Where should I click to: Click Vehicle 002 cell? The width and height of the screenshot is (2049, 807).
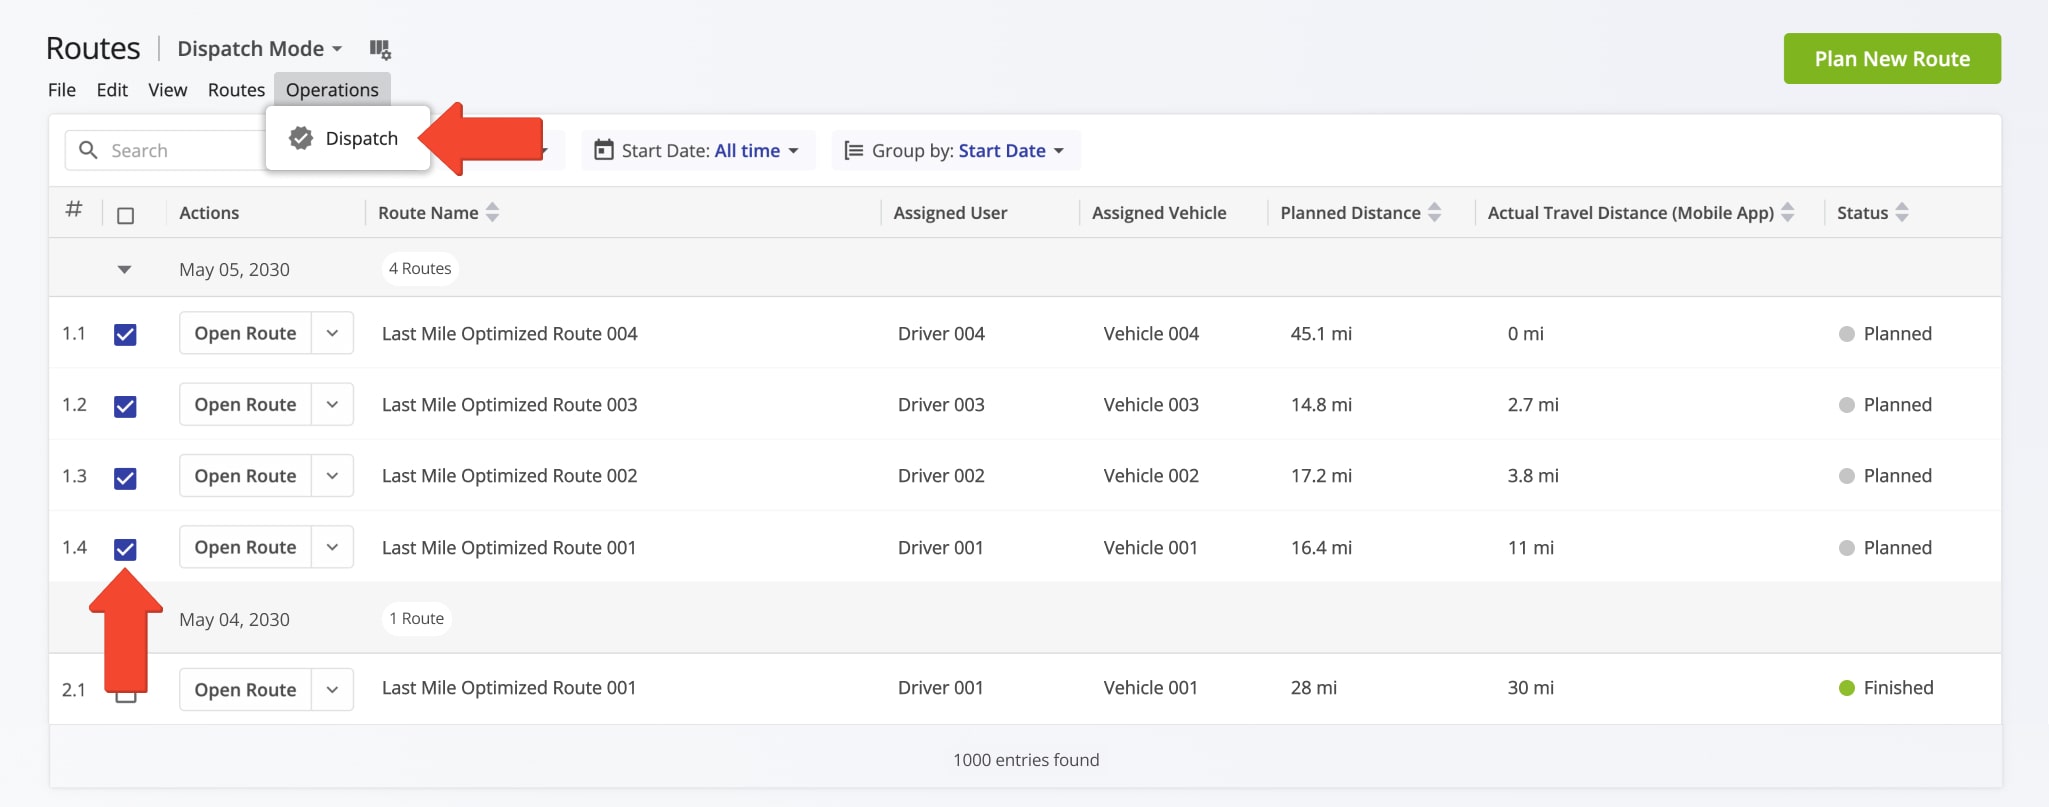pos(1151,476)
